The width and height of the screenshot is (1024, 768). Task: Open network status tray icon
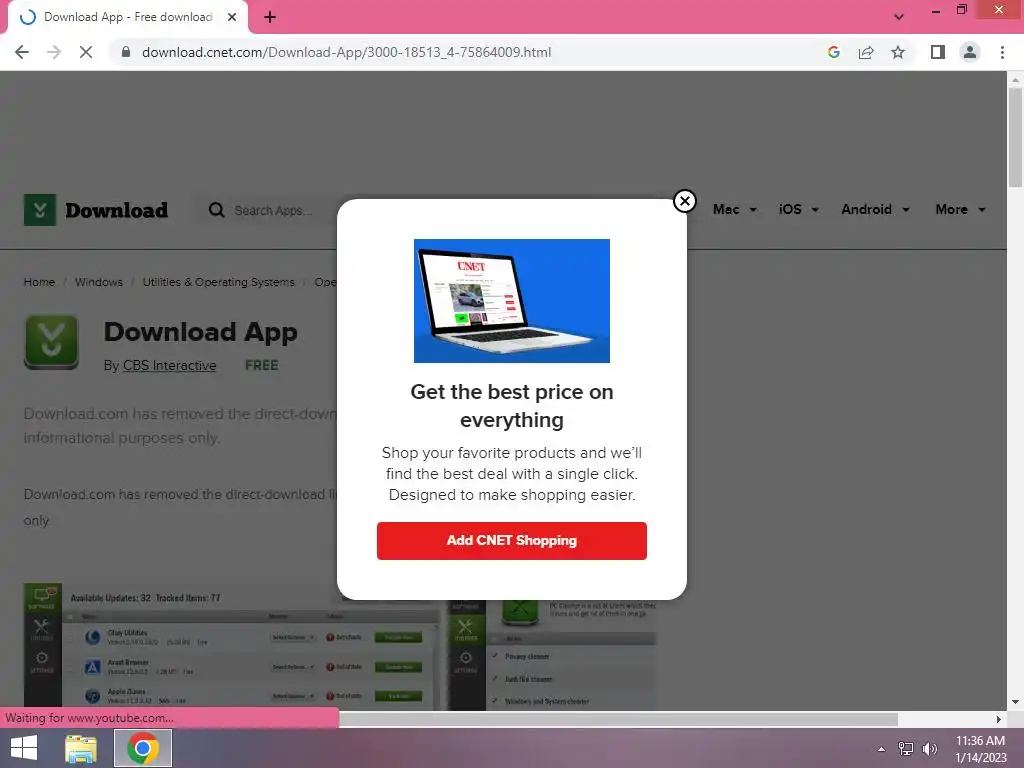[906, 749]
